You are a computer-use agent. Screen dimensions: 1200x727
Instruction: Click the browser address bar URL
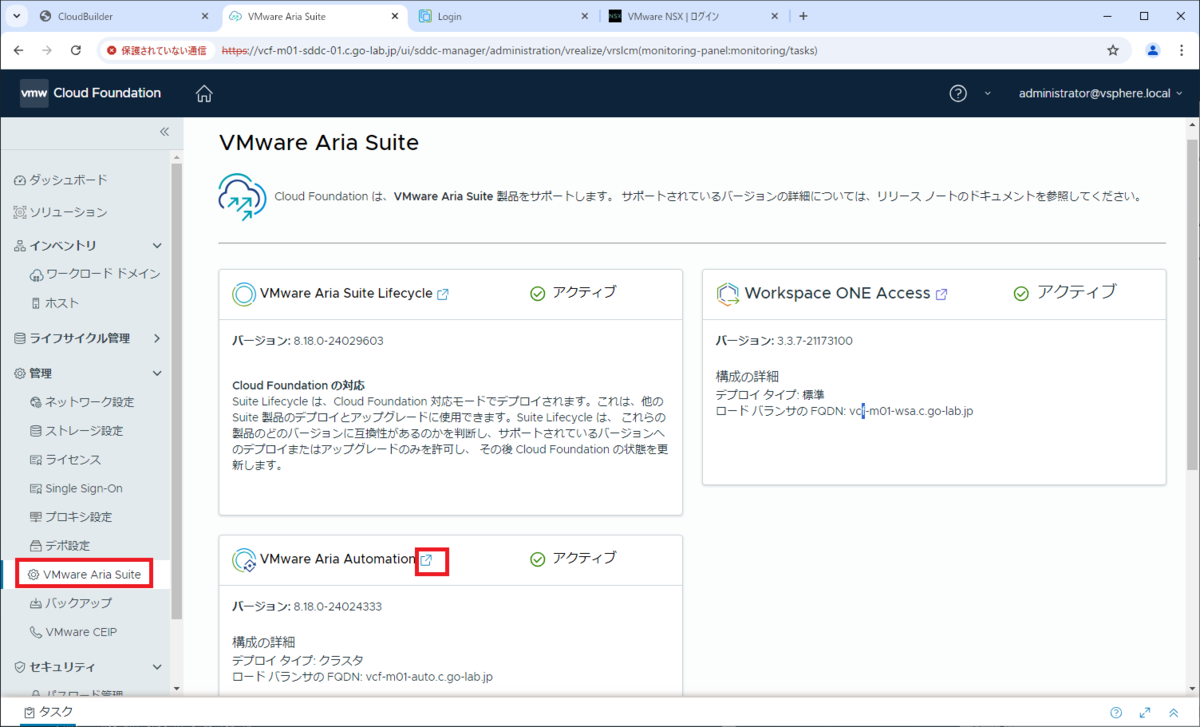point(520,50)
